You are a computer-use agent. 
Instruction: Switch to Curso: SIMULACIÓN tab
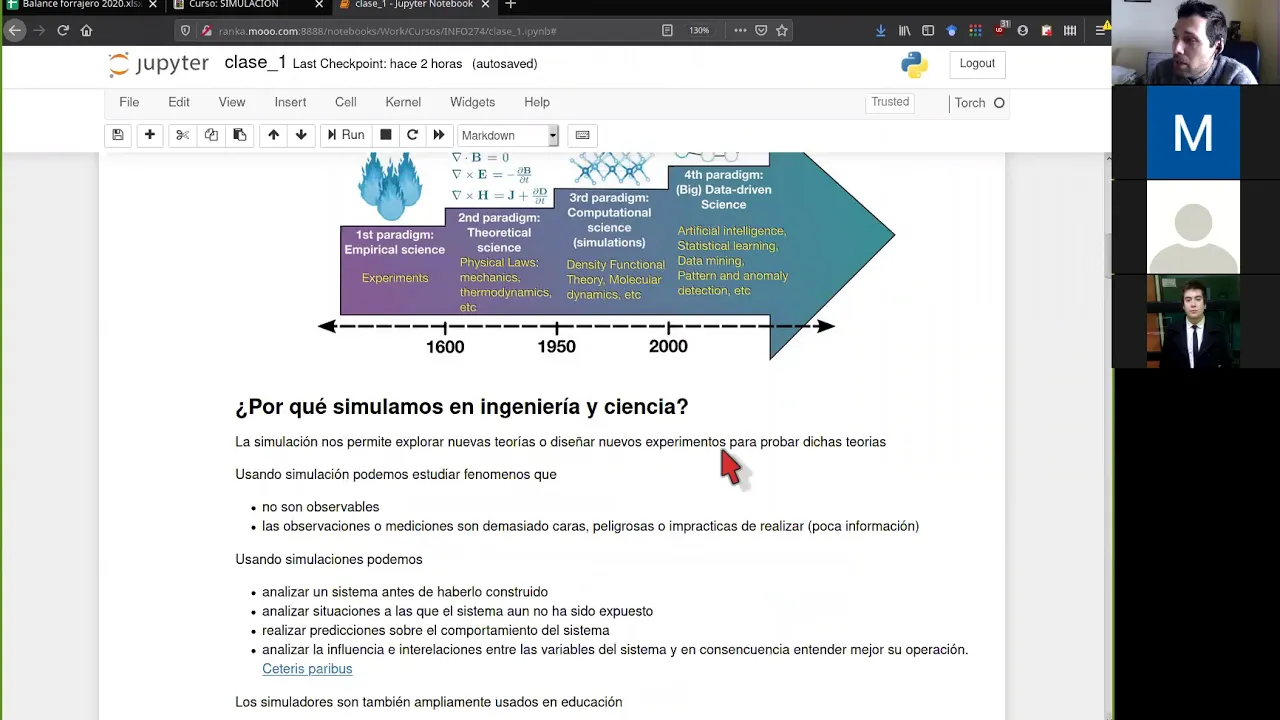[x=247, y=5]
